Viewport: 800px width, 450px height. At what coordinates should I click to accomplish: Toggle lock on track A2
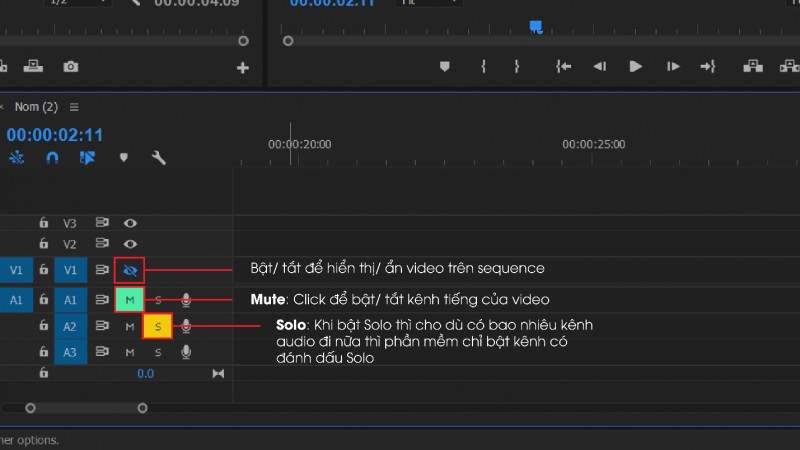pyautogui.click(x=44, y=326)
